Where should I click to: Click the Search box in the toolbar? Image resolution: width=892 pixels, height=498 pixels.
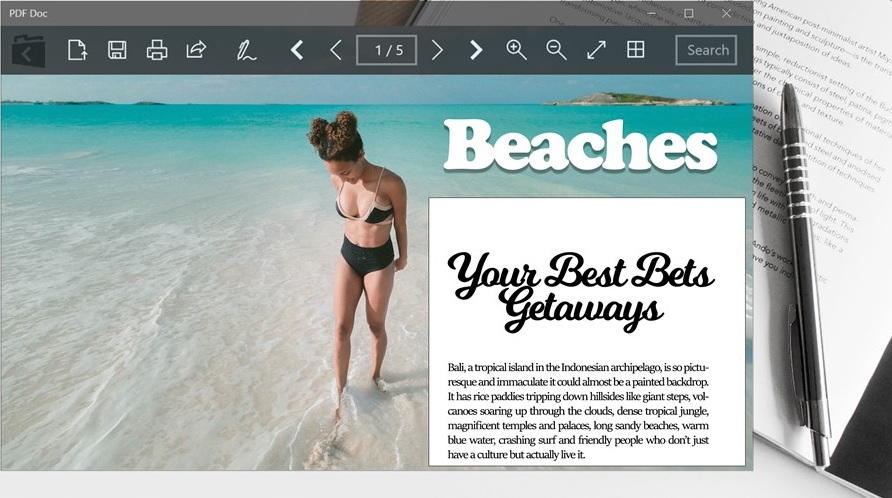[x=706, y=50]
